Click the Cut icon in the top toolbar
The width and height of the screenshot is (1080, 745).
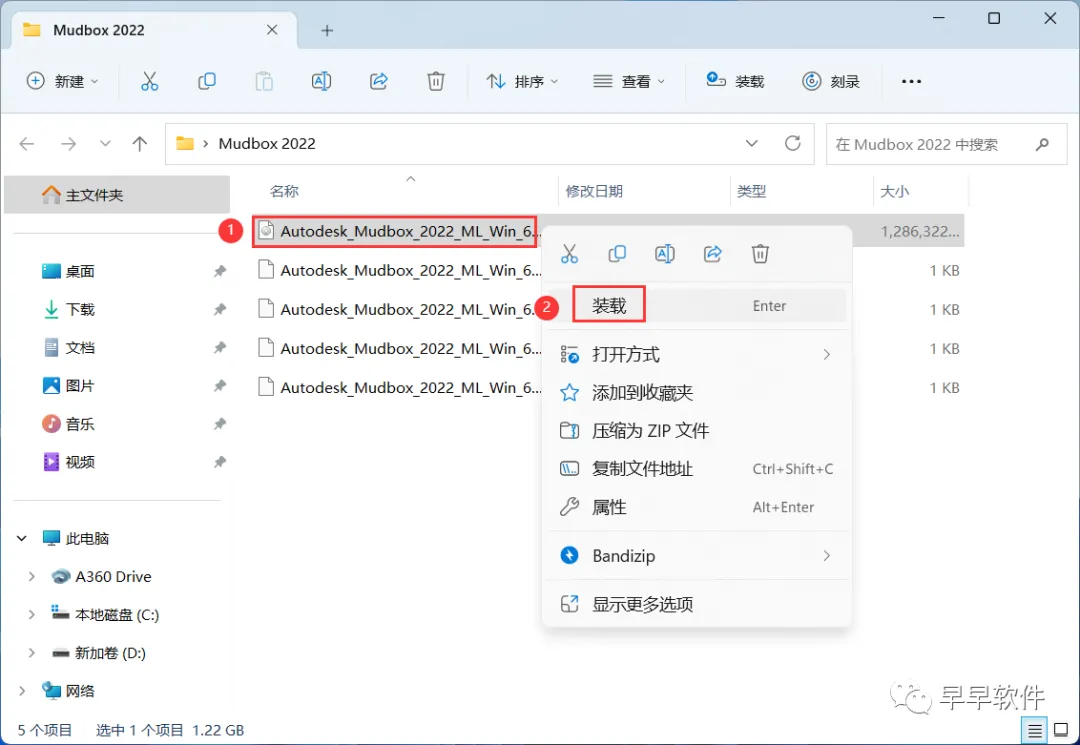[149, 81]
